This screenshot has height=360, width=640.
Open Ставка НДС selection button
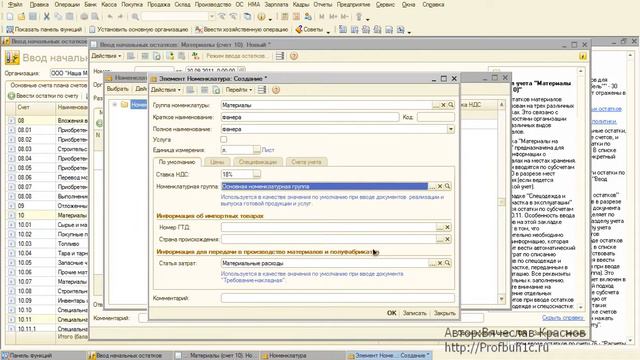[256, 174]
